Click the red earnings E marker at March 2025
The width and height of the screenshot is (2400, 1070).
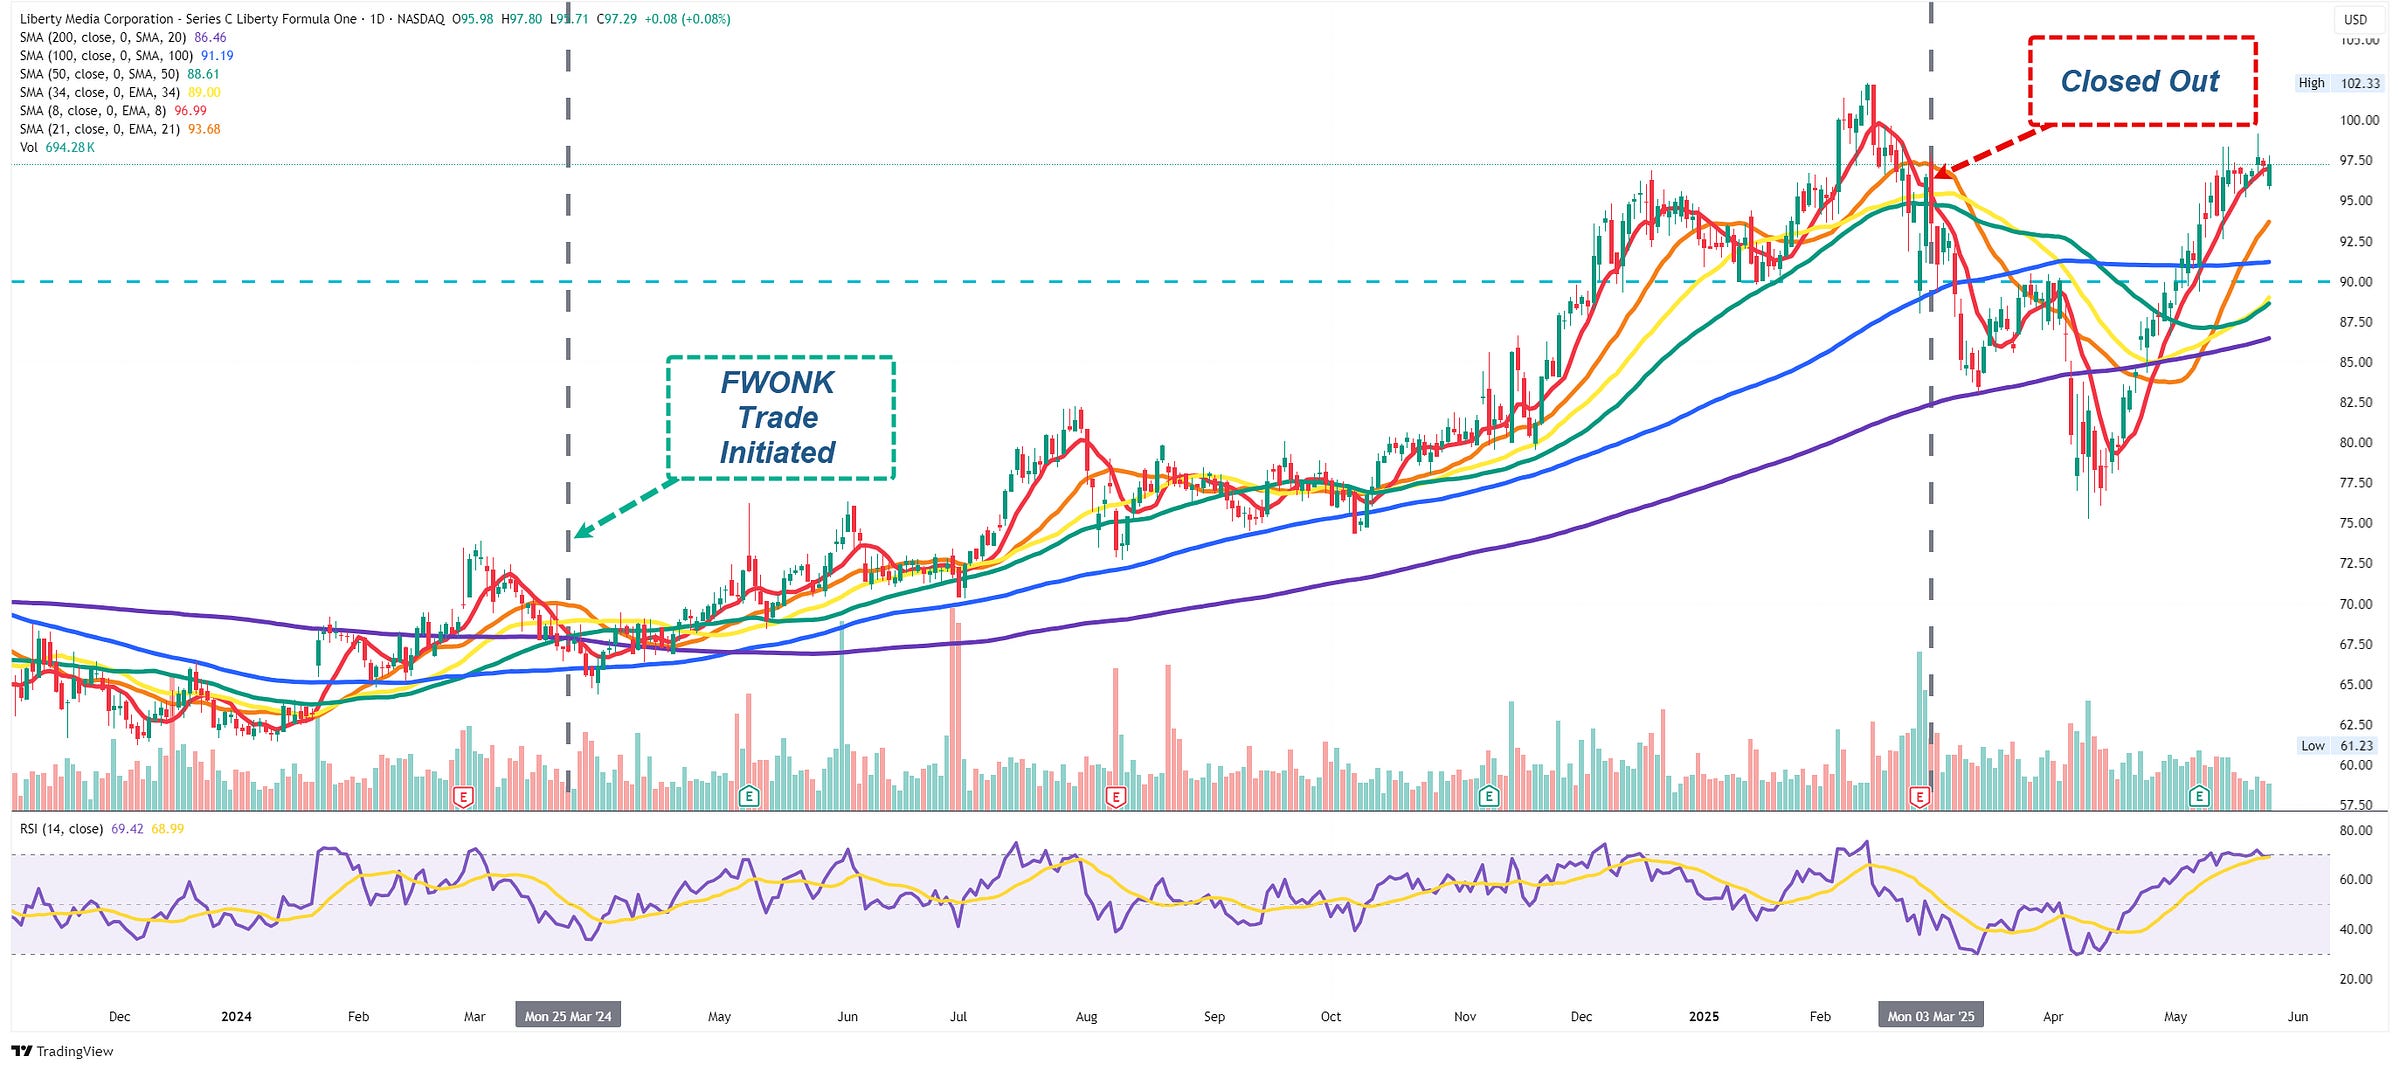(x=1920, y=797)
